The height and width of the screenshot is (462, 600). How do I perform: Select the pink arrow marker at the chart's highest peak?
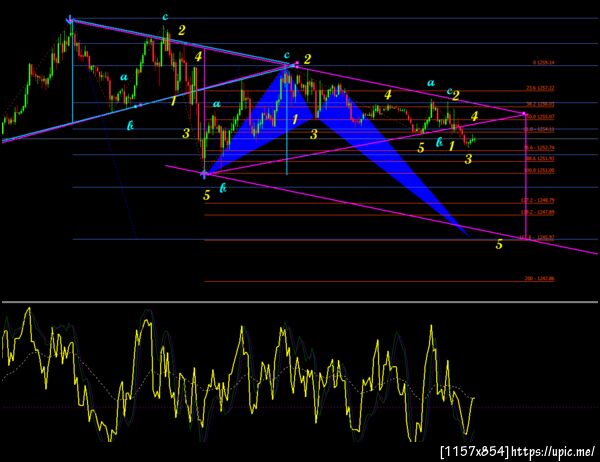pos(70,19)
